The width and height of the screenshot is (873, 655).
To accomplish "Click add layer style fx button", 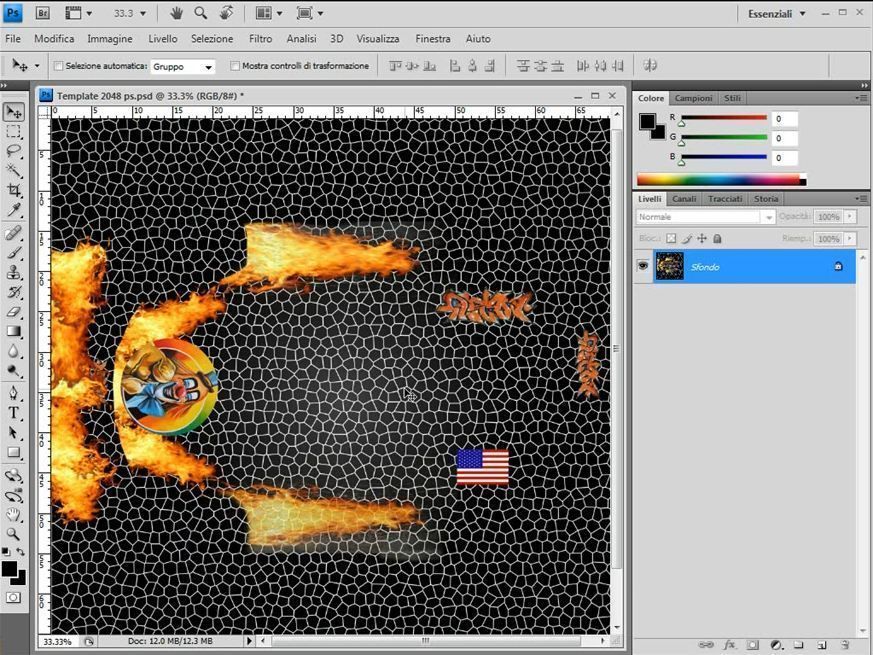I will click(x=729, y=645).
